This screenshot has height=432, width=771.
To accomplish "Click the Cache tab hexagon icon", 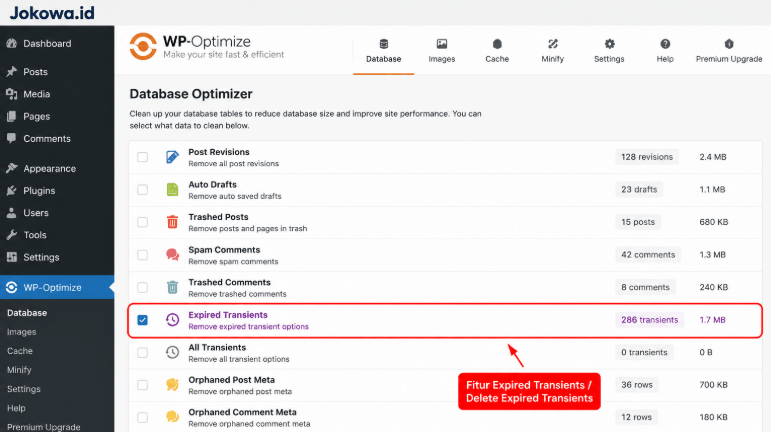I will coord(497,44).
